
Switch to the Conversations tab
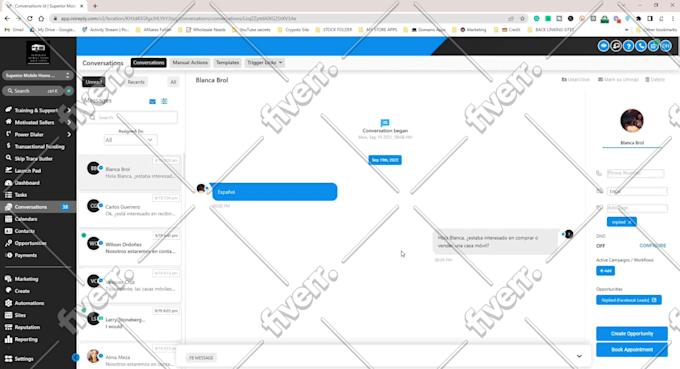click(149, 63)
